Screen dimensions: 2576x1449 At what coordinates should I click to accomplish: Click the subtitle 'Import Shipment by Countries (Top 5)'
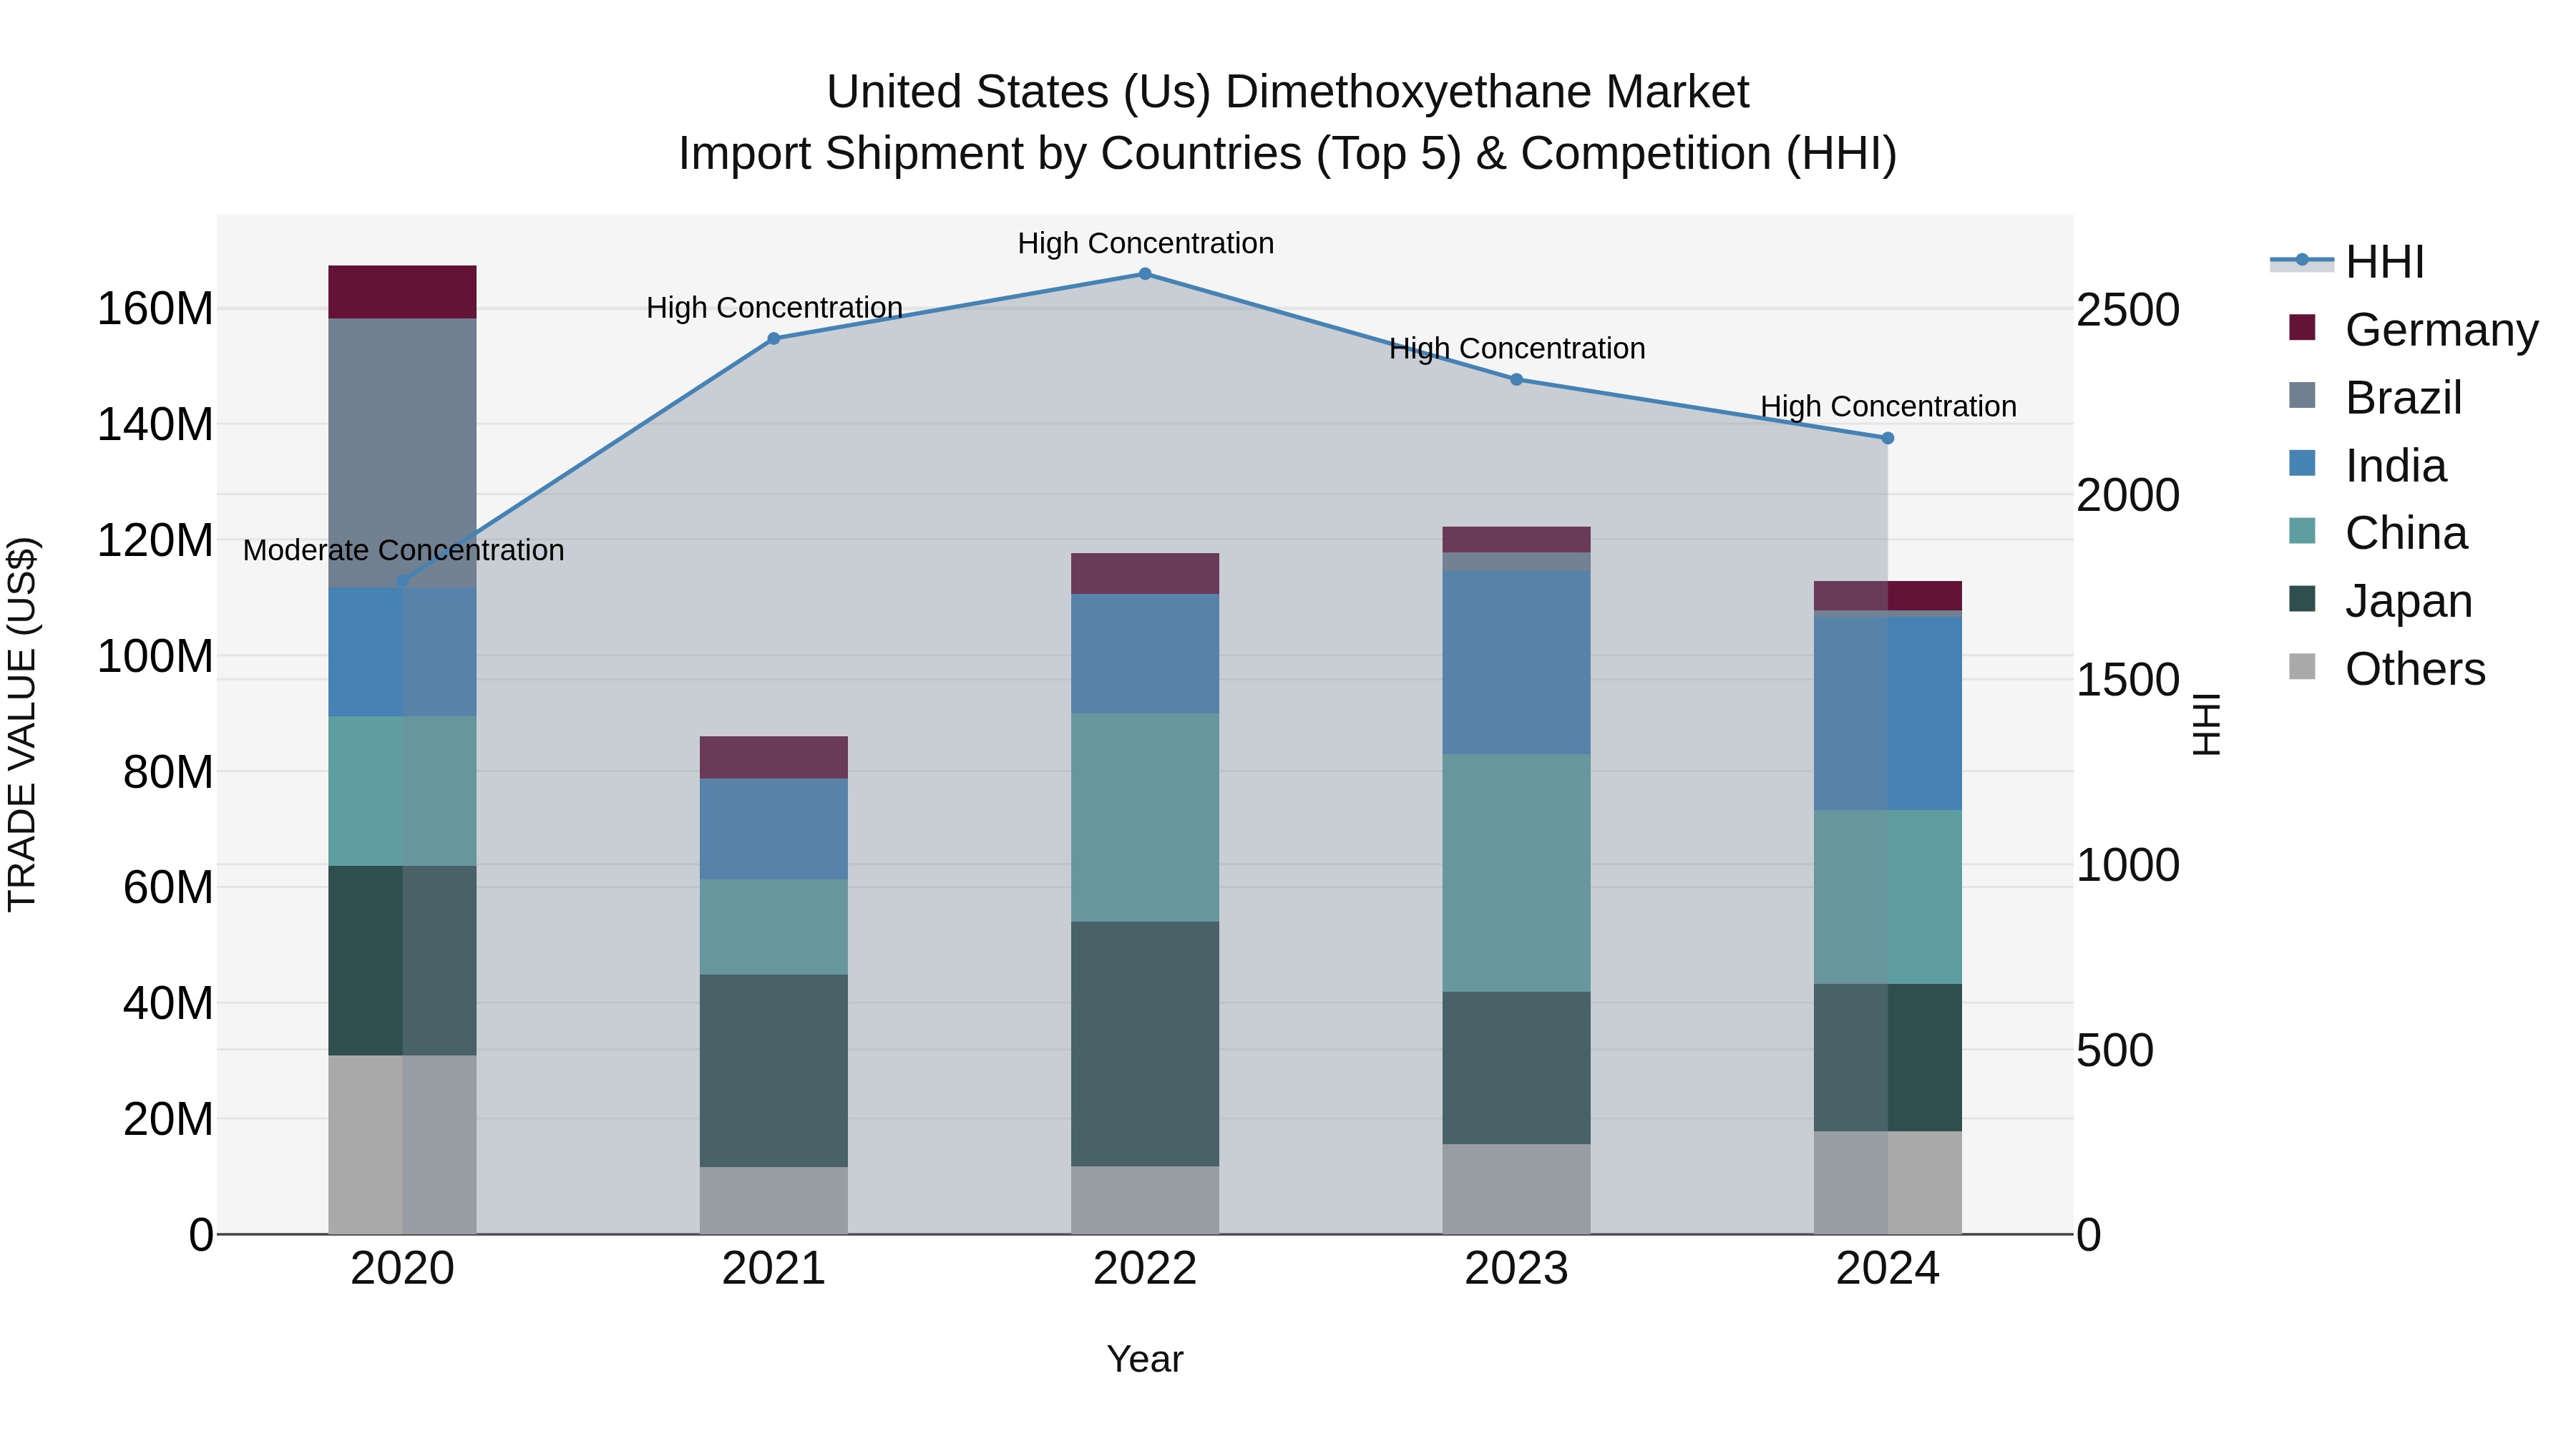pyautogui.click(x=1069, y=154)
